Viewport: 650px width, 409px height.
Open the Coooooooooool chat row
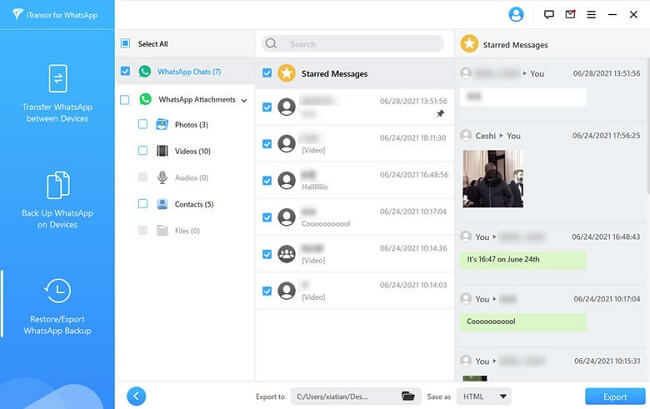click(355, 218)
